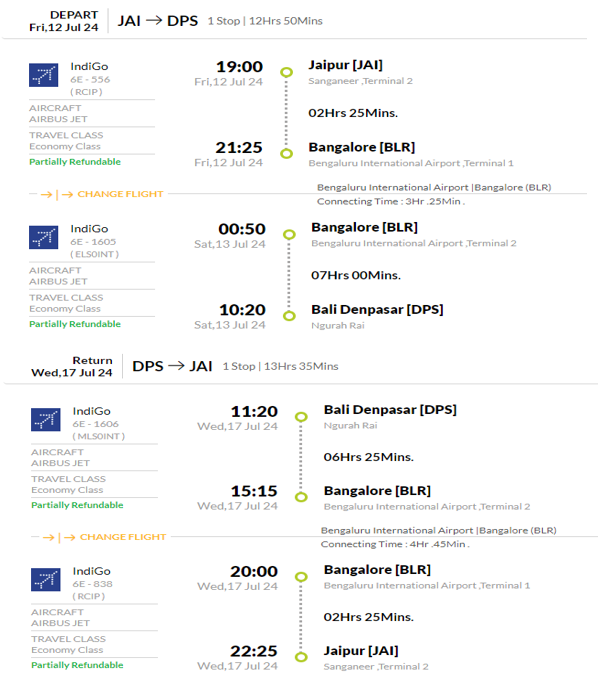Click the IndiGo logo for flight 6E-556
The image size is (607, 680).
click(43, 75)
